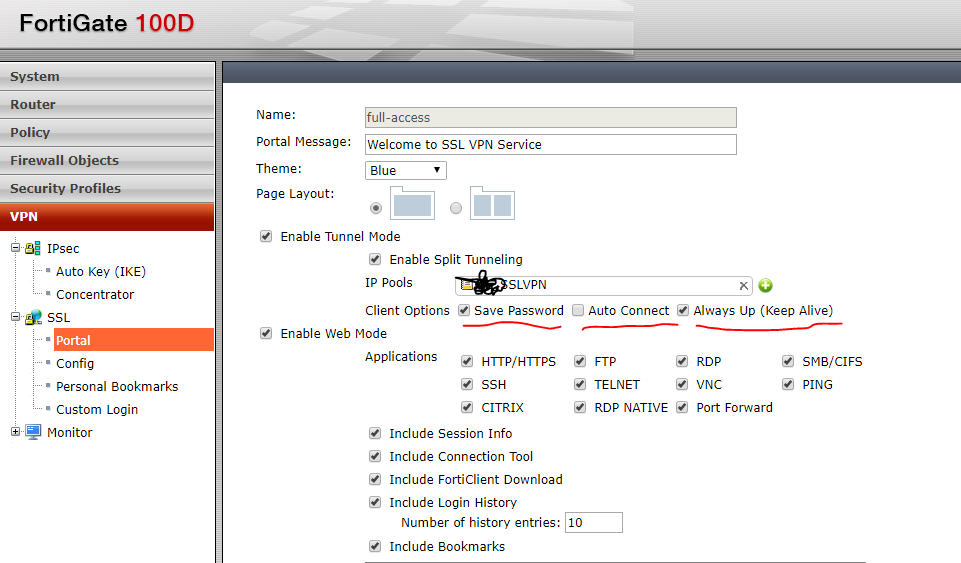Screen dimensions: 961x563
Task: Remove SSLVPN pool entry with X
Action: pyautogui.click(x=743, y=285)
